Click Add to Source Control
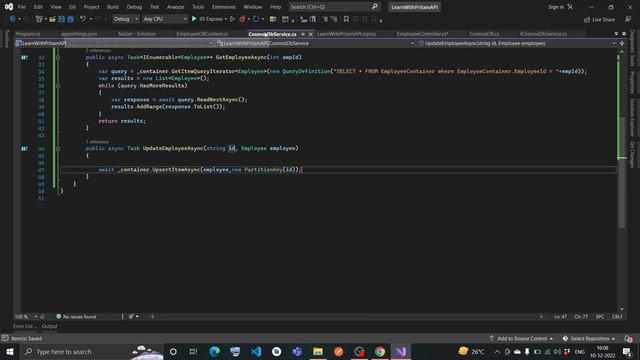 521,338
